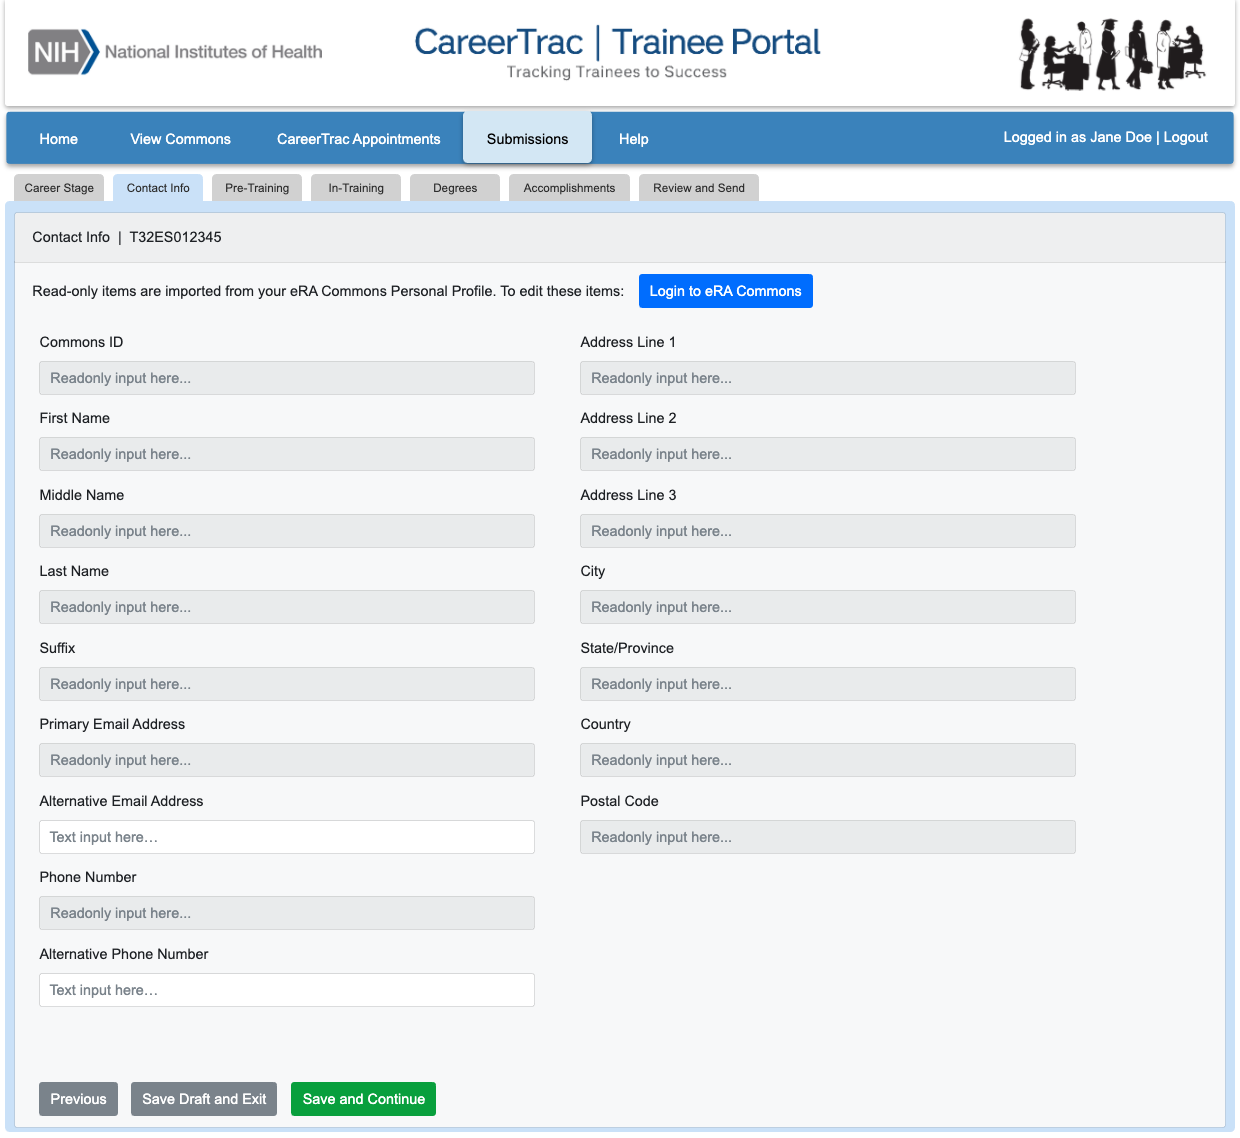Click the 'Alternative Email Address' label
The width and height of the screenshot is (1240, 1138).
(121, 801)
